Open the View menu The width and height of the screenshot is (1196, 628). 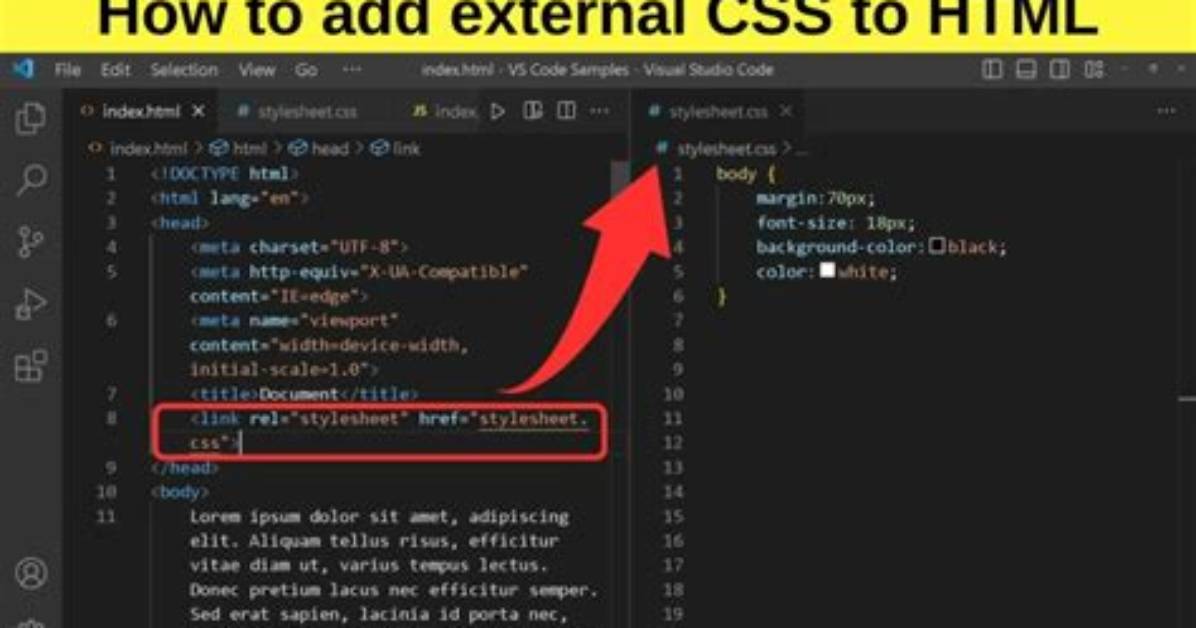point(256,70)
